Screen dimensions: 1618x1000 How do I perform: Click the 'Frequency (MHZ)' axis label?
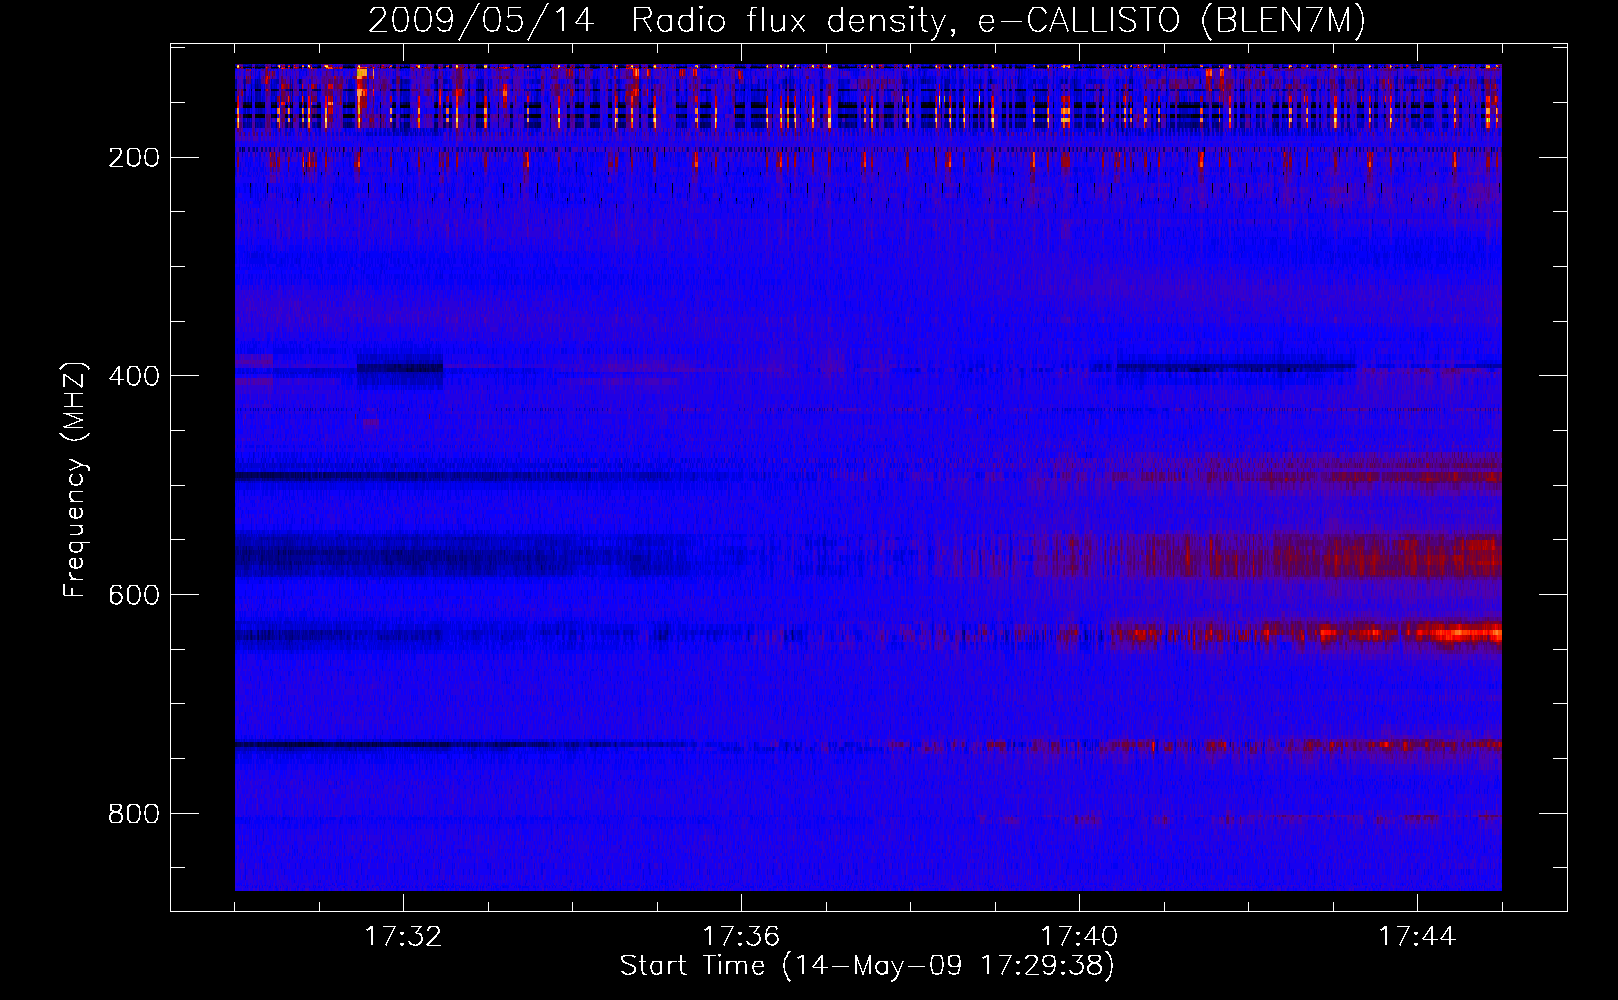click(x=75, y=480)
